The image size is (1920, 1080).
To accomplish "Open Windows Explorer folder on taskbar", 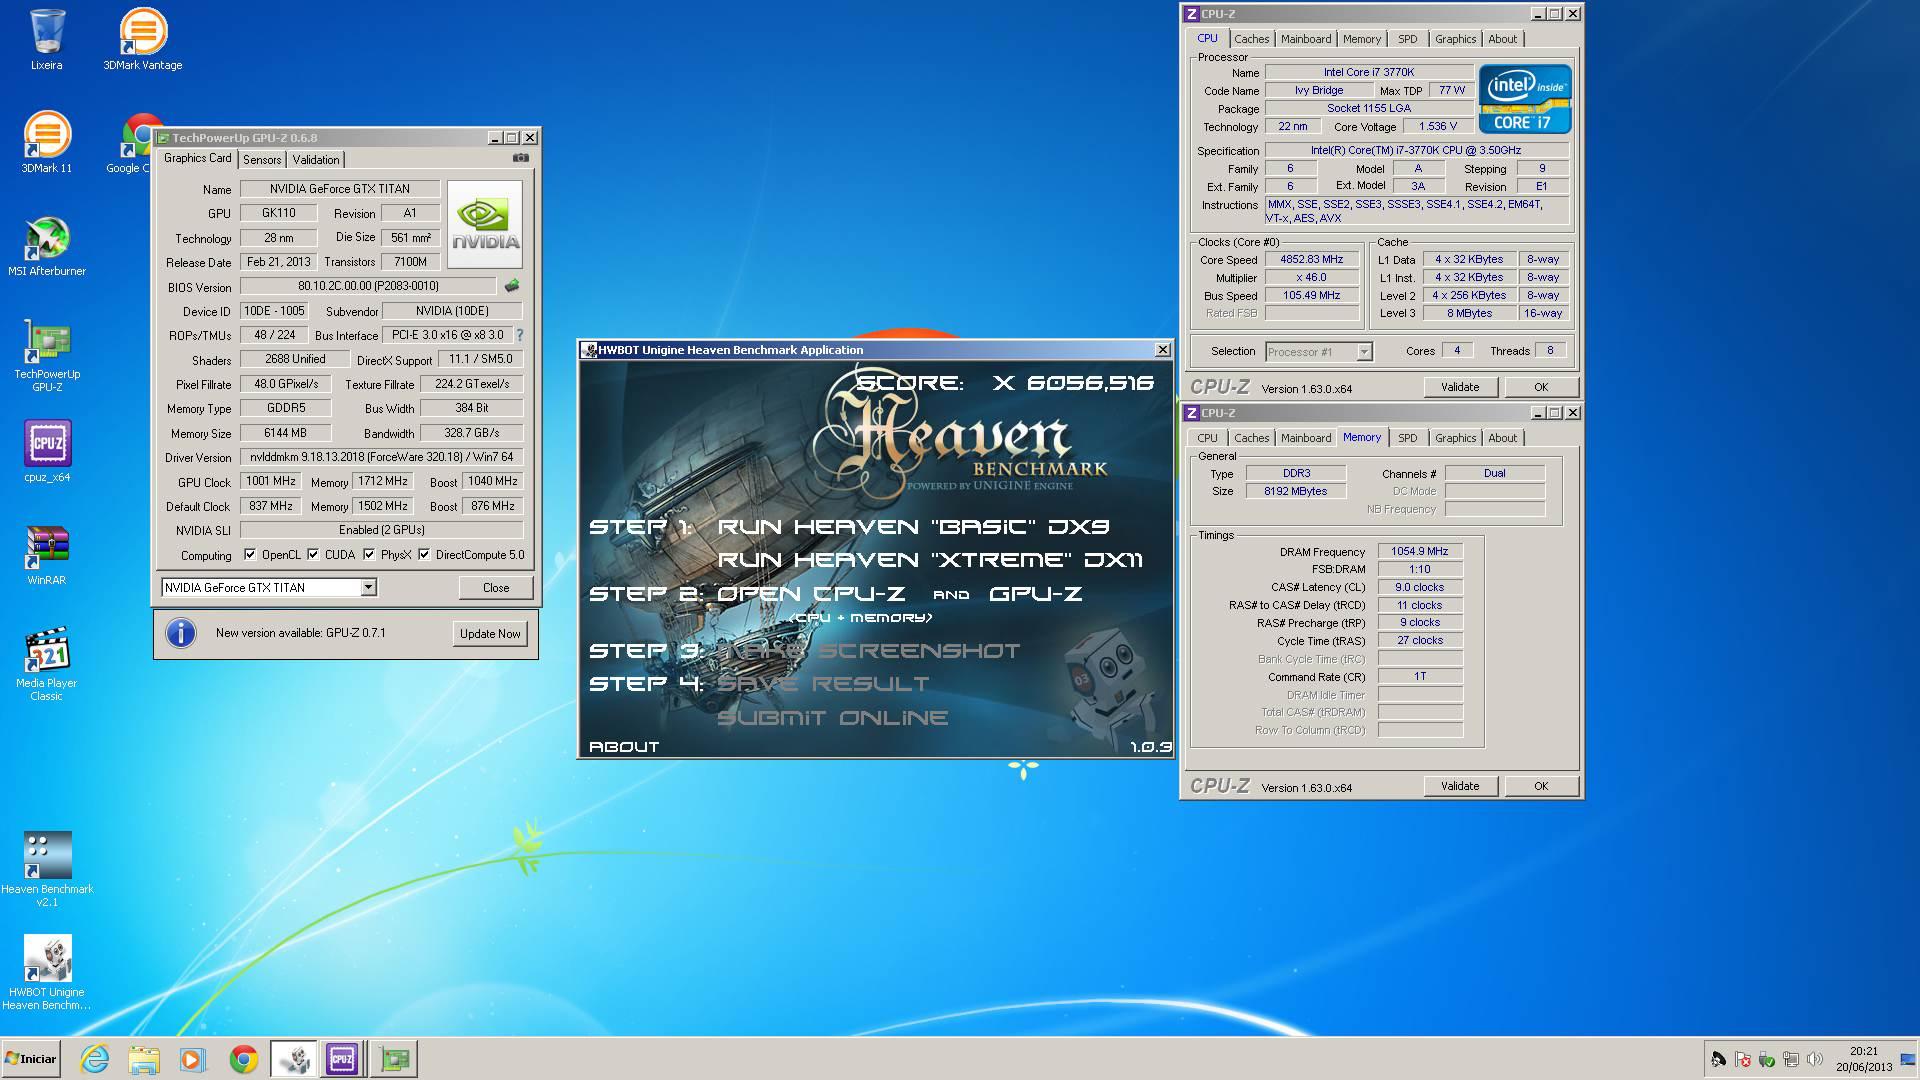I will [x=144, y=1059].
